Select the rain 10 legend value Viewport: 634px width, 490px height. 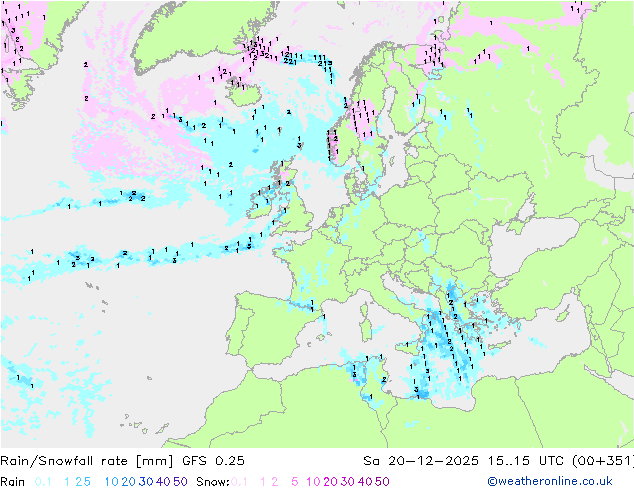[111, 482]
